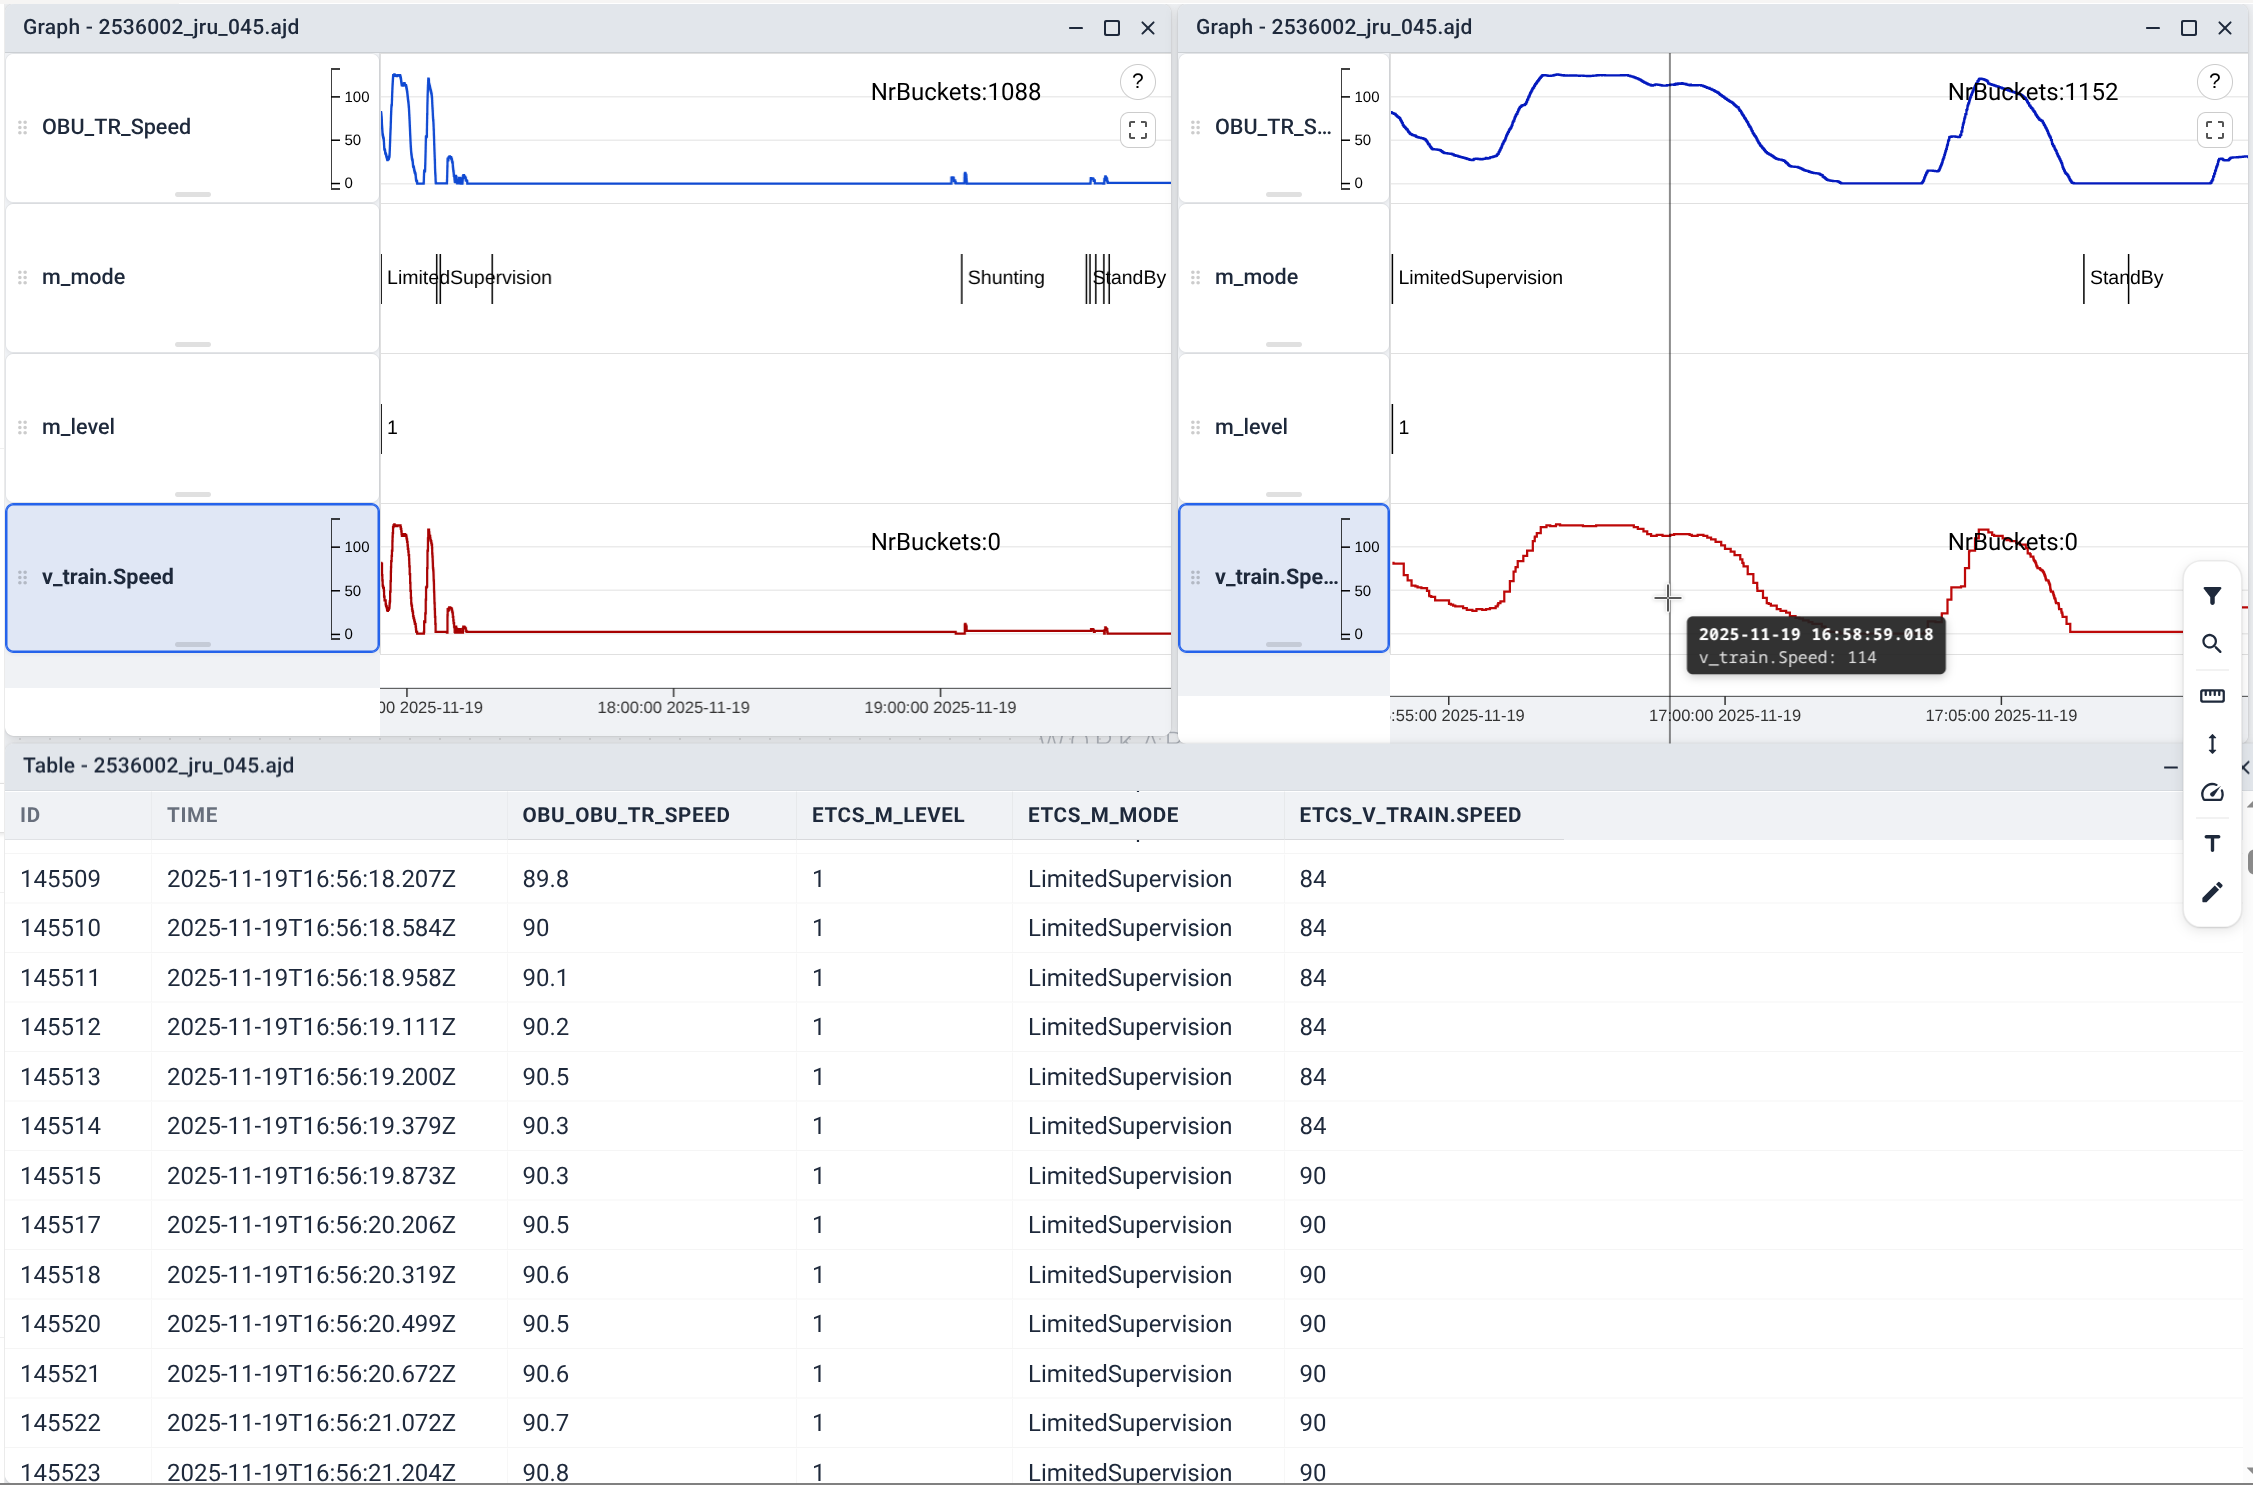
Task: Maximize the left Graph window
Action: click(x=1111, y=28)
